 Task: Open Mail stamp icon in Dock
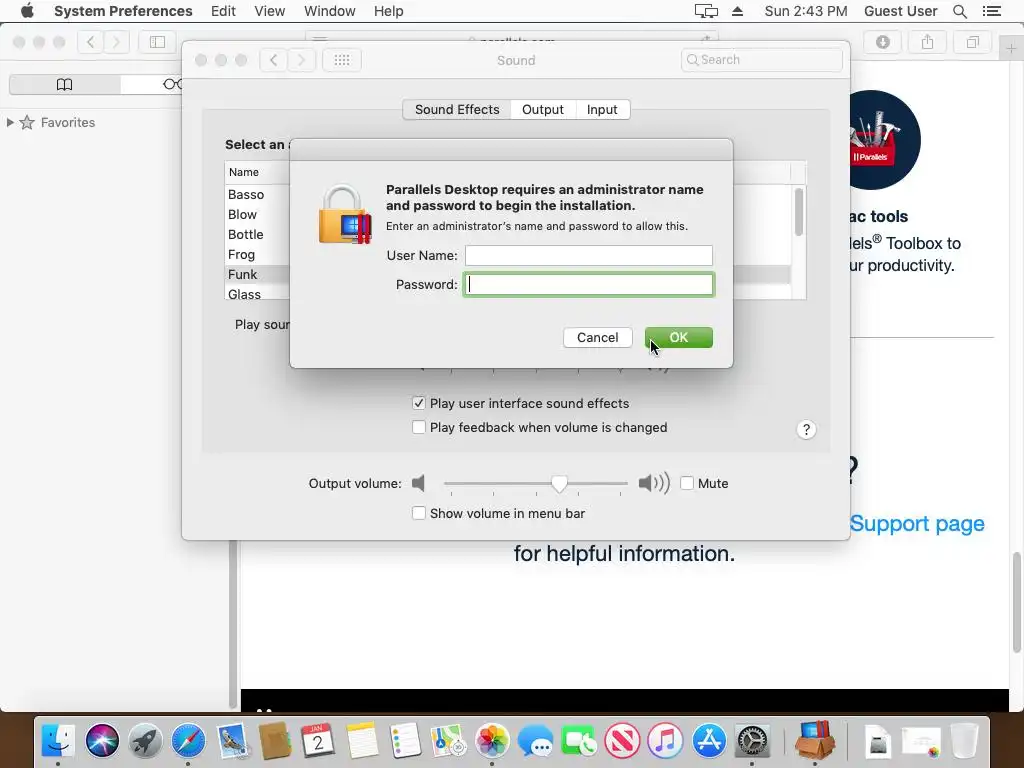tap(232, 741)
